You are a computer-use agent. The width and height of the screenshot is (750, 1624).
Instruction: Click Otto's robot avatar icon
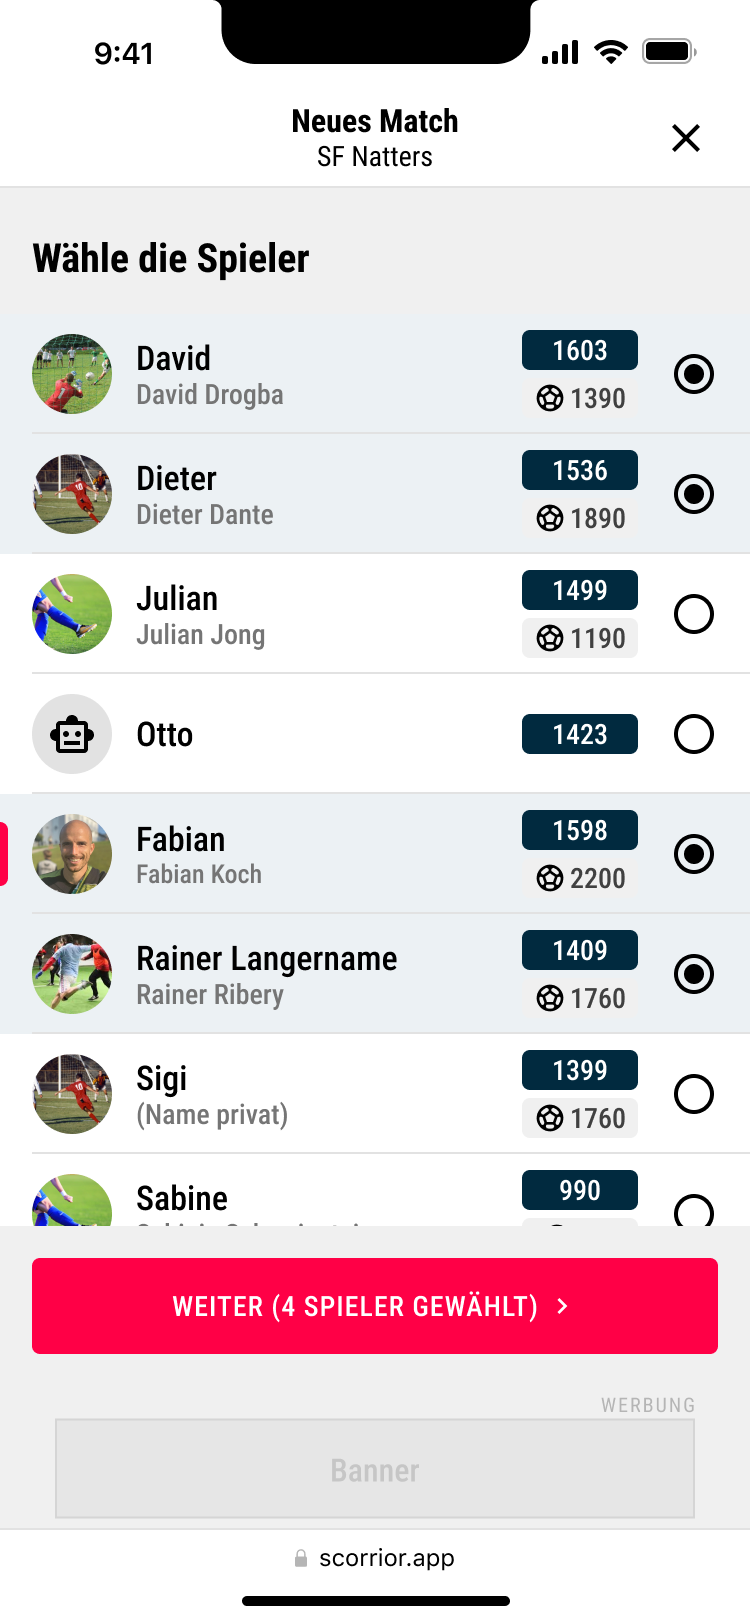coord(72,734)
